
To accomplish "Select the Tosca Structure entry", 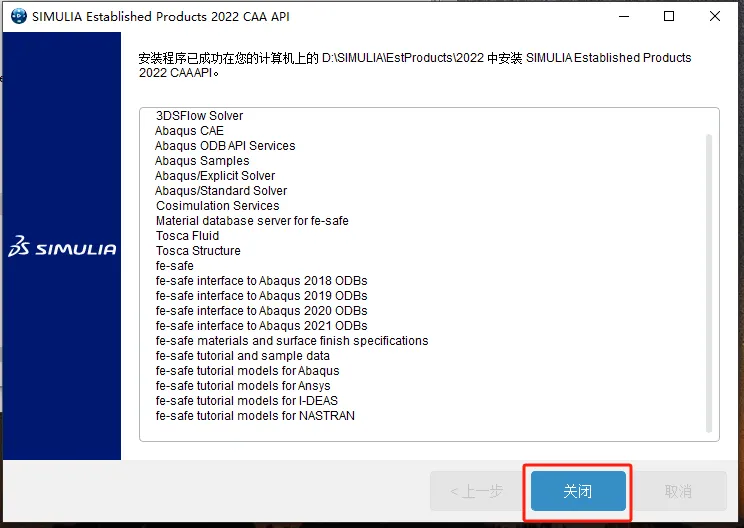I will pyautogui.click(x=198, y=250).
